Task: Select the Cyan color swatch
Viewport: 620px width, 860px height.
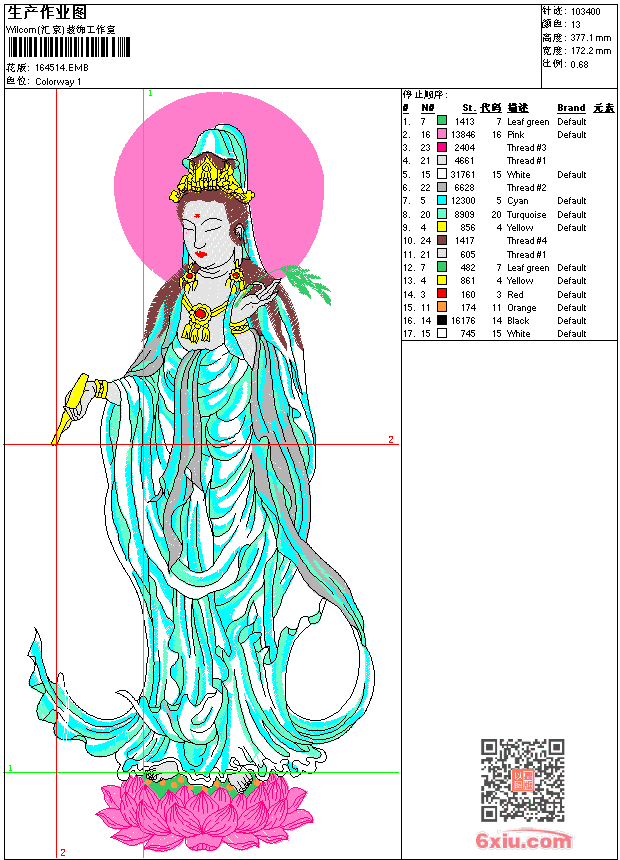Action: pos(442,200)
